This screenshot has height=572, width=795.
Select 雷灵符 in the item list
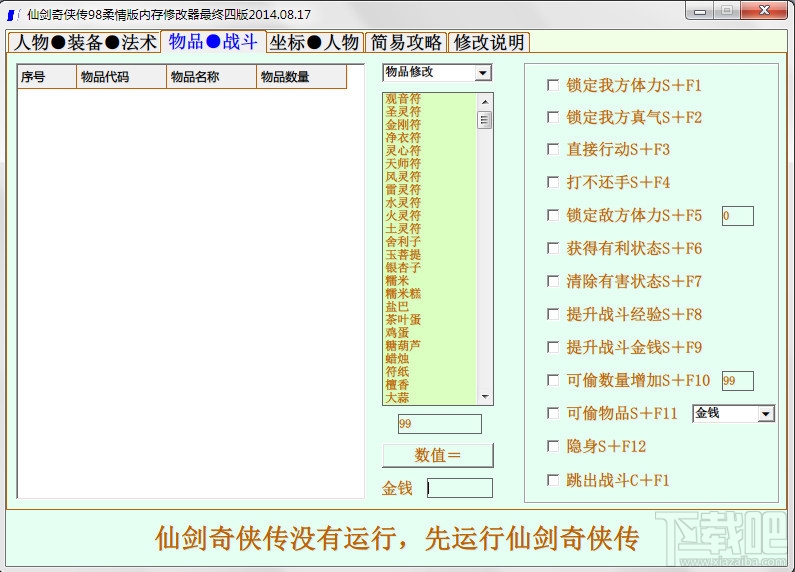(x=403, y=190)
